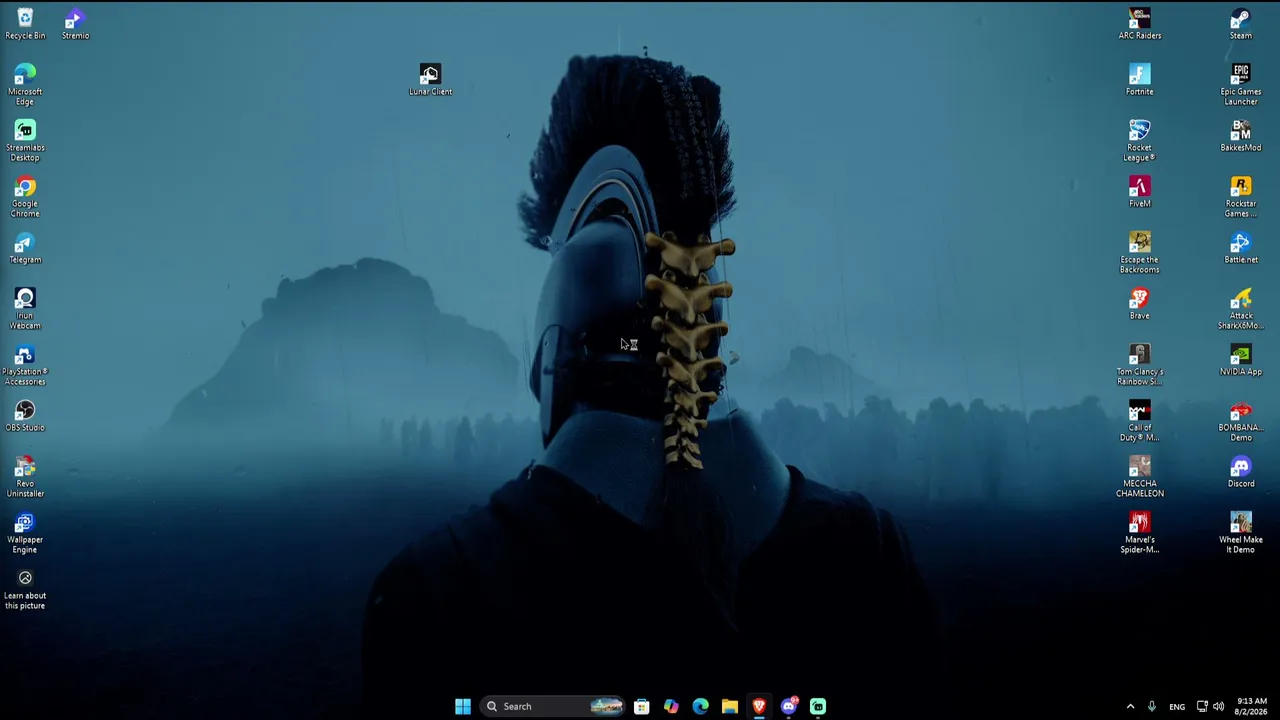This screenshot has height=720, width=1280.
Task: Select the Recycle Bin desktop icon
Action: [25, 24]
